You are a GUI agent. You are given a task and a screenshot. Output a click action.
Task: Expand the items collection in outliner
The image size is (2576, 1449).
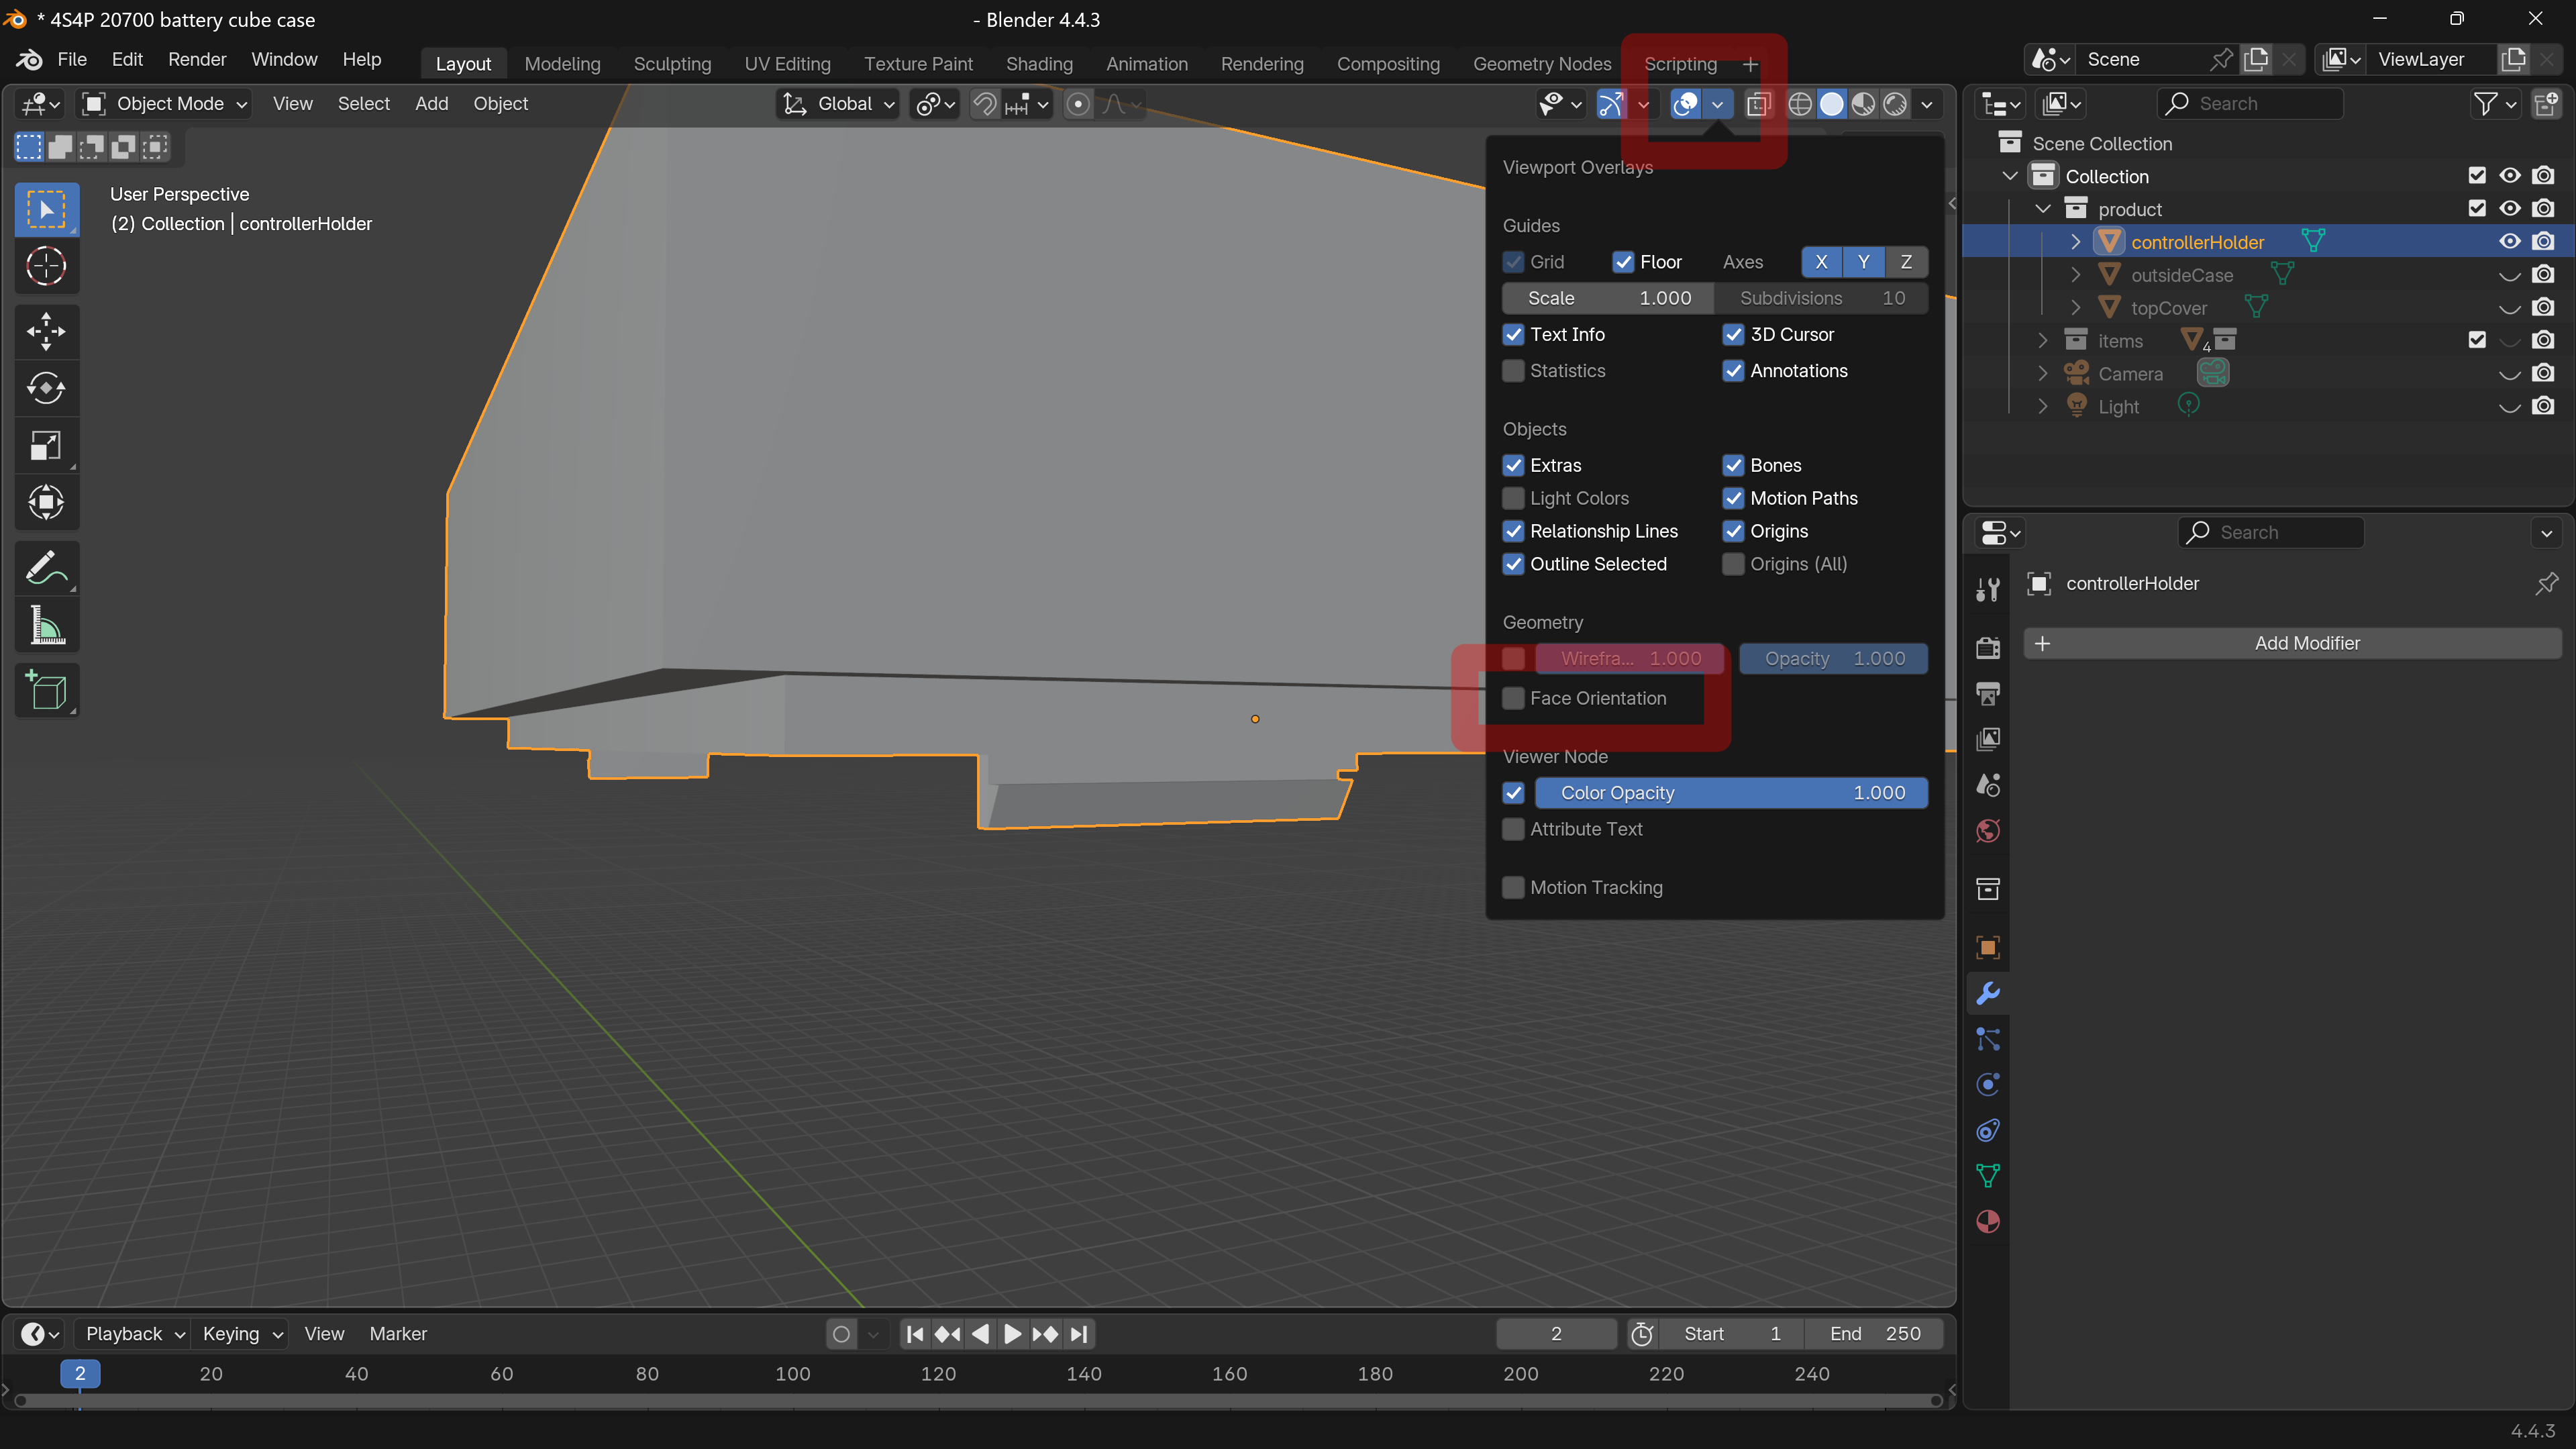(x=2043, y=341)
